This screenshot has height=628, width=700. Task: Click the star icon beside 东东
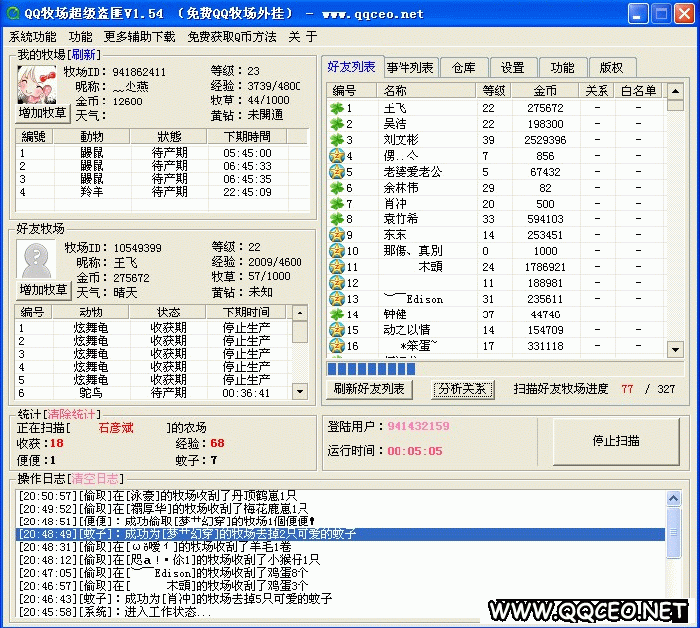337,235
